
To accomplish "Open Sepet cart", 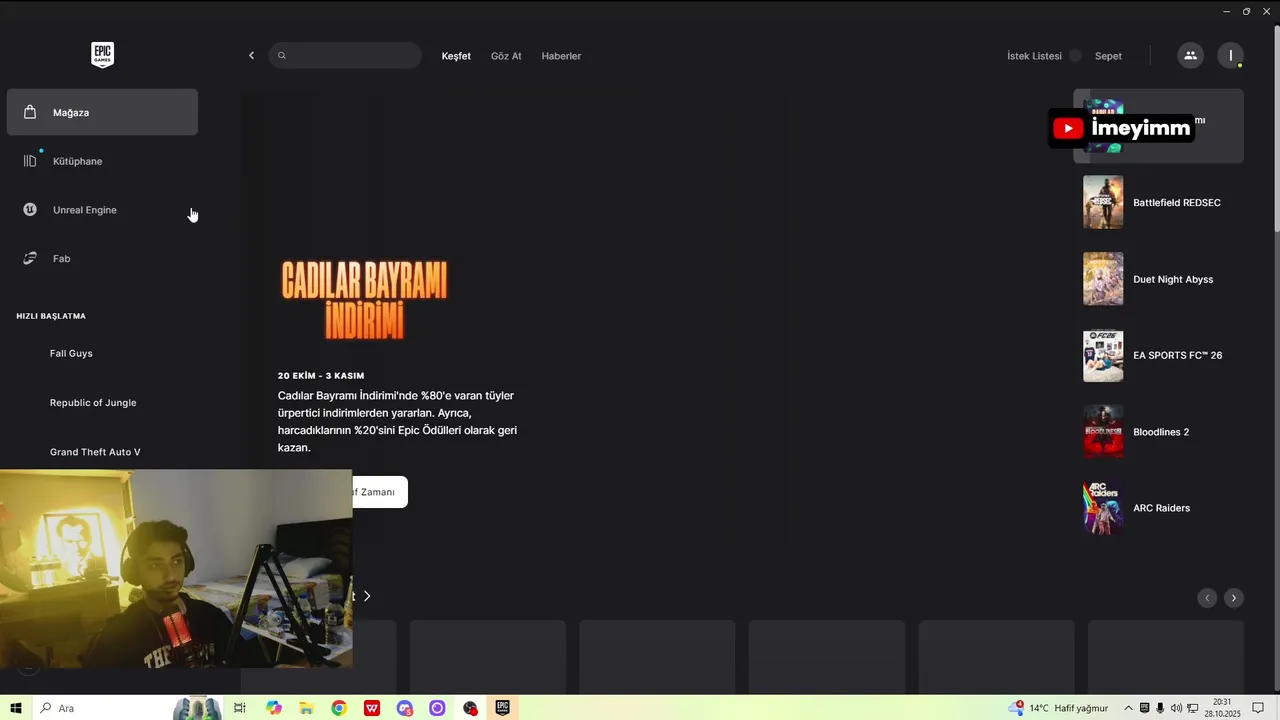I will [1108, 56].
